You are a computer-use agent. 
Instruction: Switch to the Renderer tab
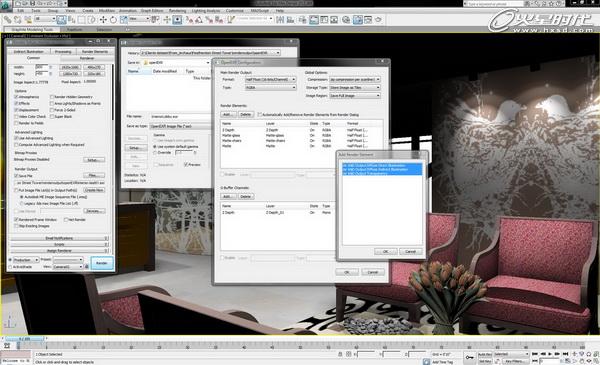(87, 58)
